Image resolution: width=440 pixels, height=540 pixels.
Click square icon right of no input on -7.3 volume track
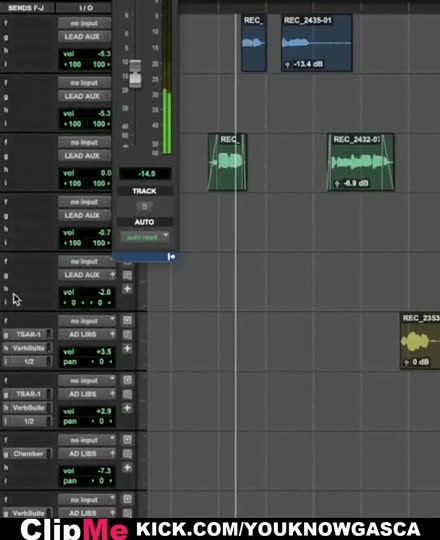coord(127,439)
